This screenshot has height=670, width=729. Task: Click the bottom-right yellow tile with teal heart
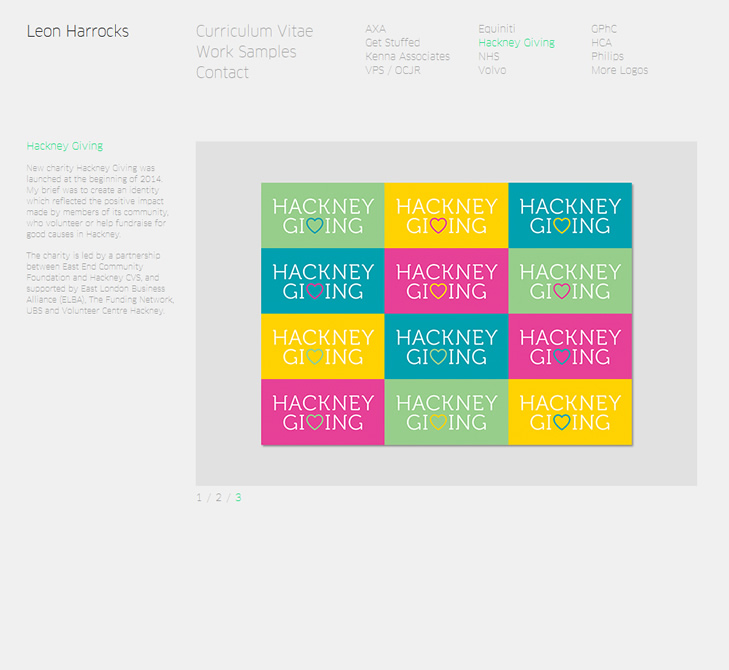(570, 412)
